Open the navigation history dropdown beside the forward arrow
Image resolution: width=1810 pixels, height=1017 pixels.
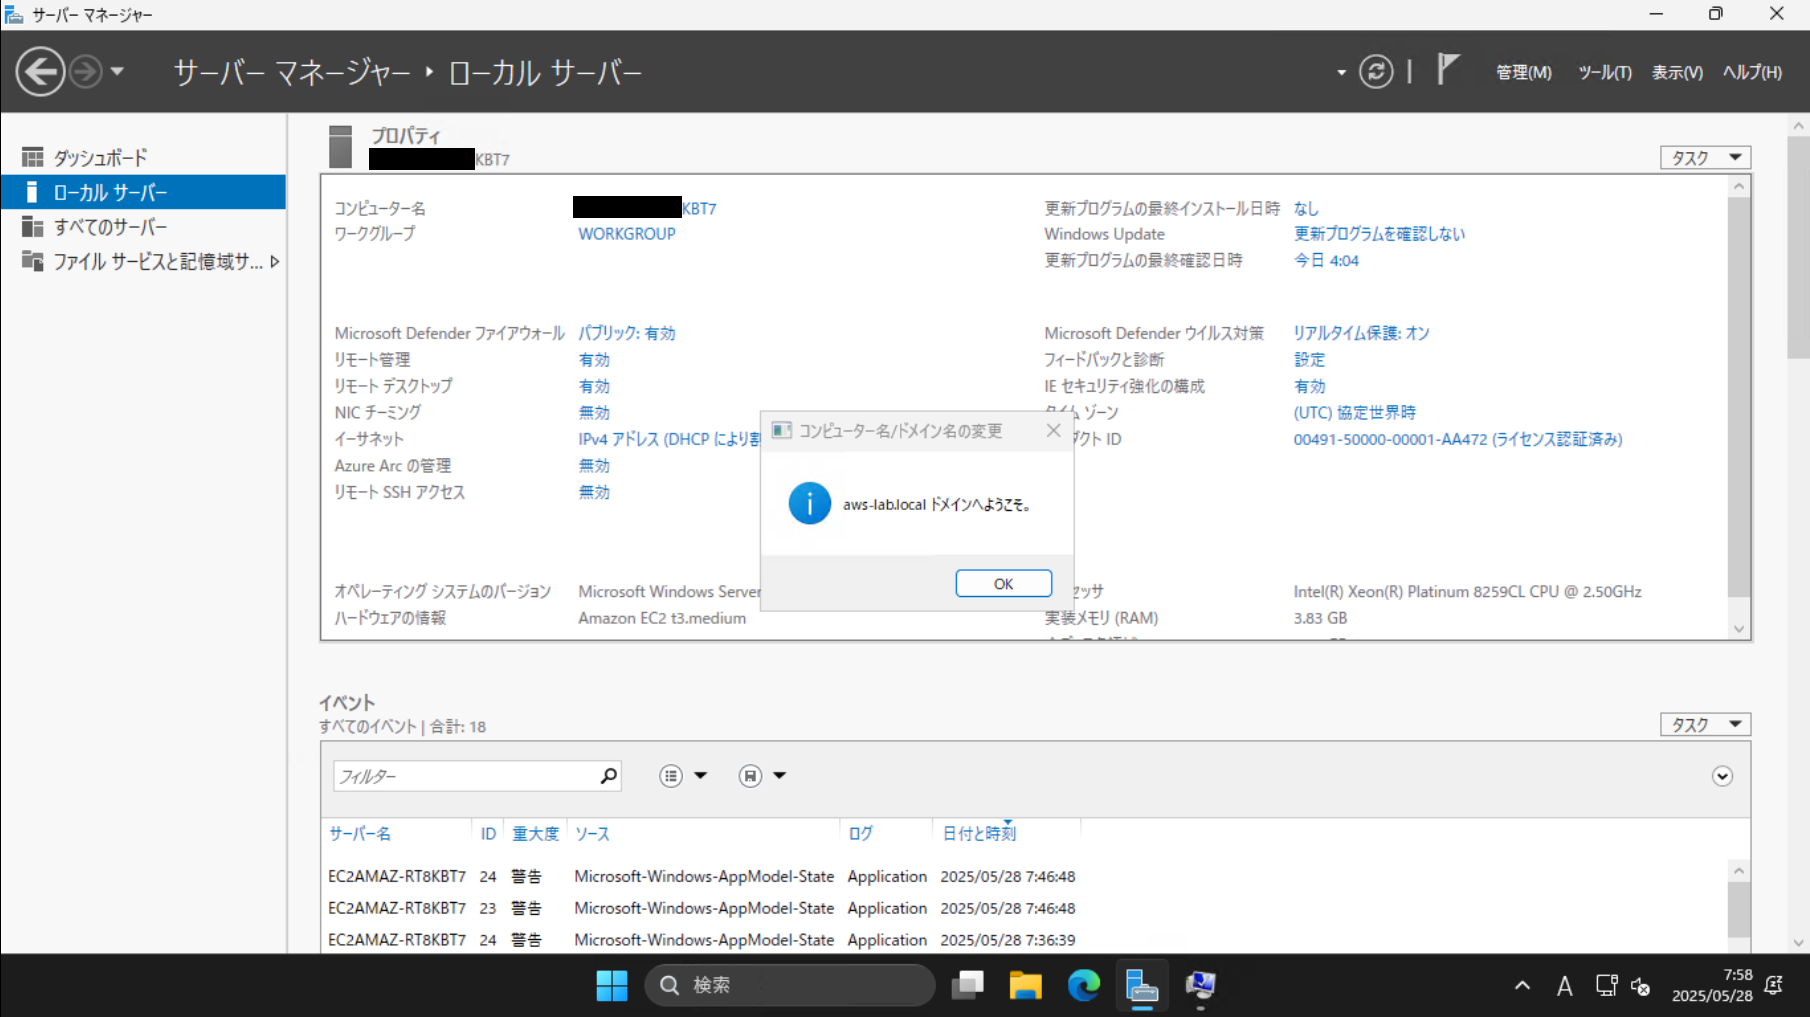coord(117,72)
